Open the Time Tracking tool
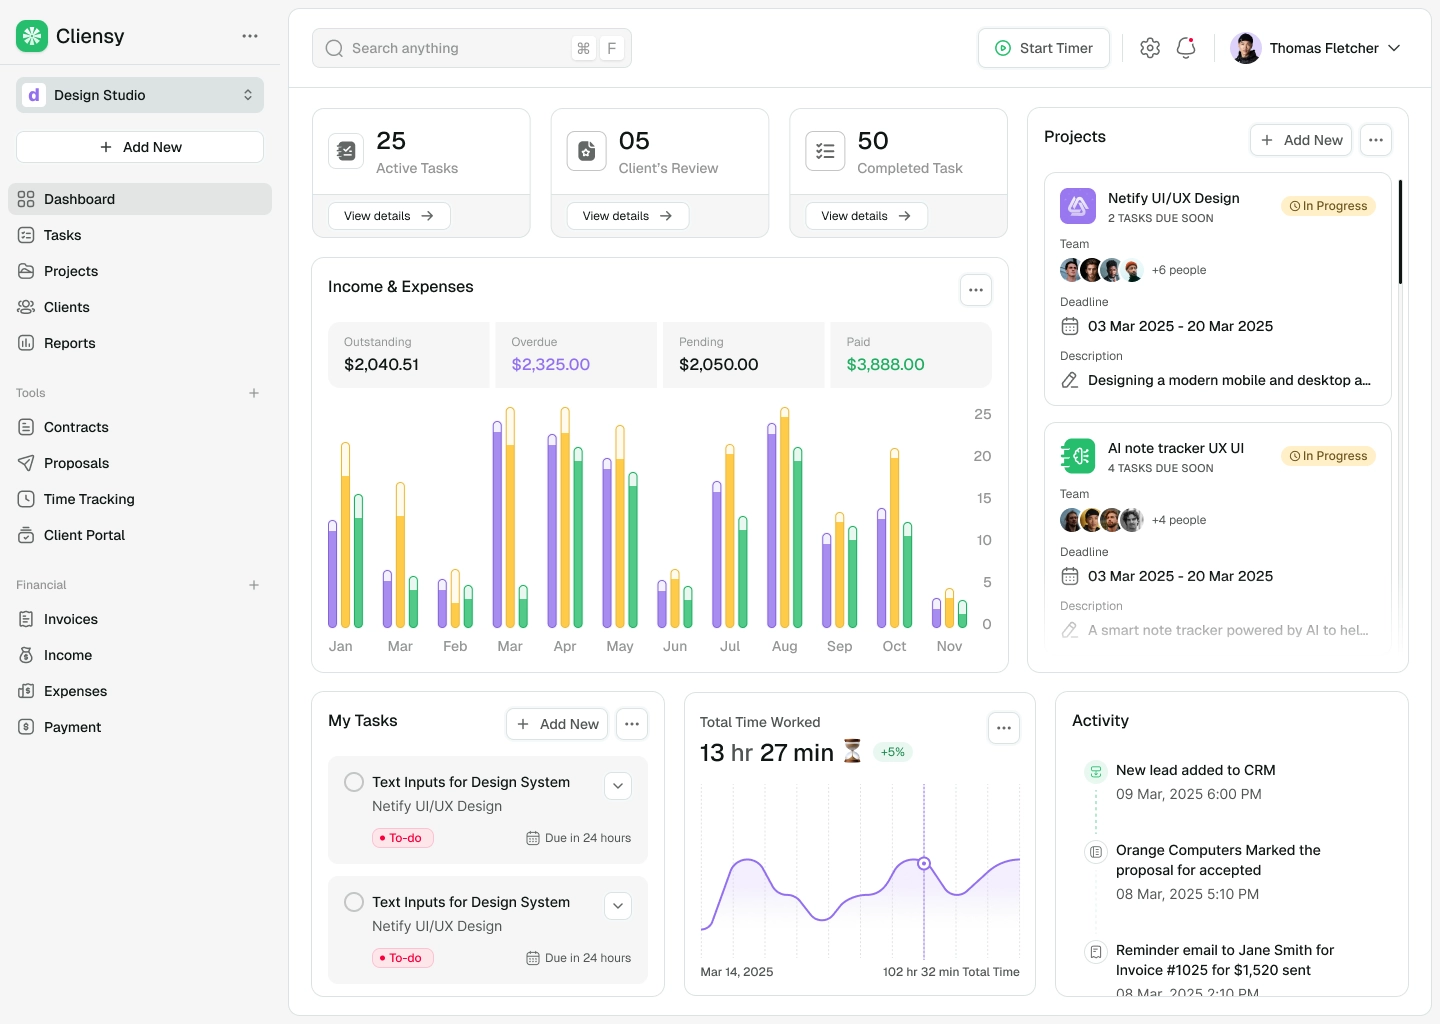Image resolution: width=1440 pixels, height=1024 pixels. click(88, 499)
